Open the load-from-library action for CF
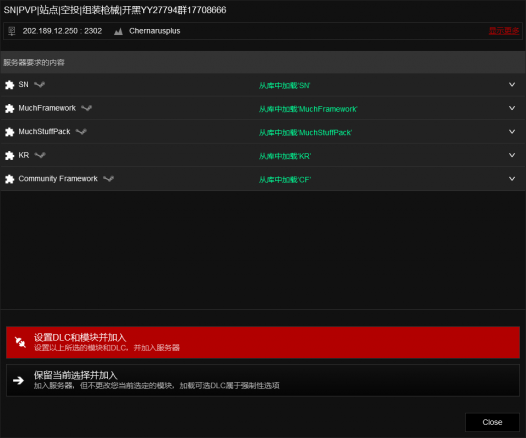Screen dimensions: 526x438 point(285,180)
